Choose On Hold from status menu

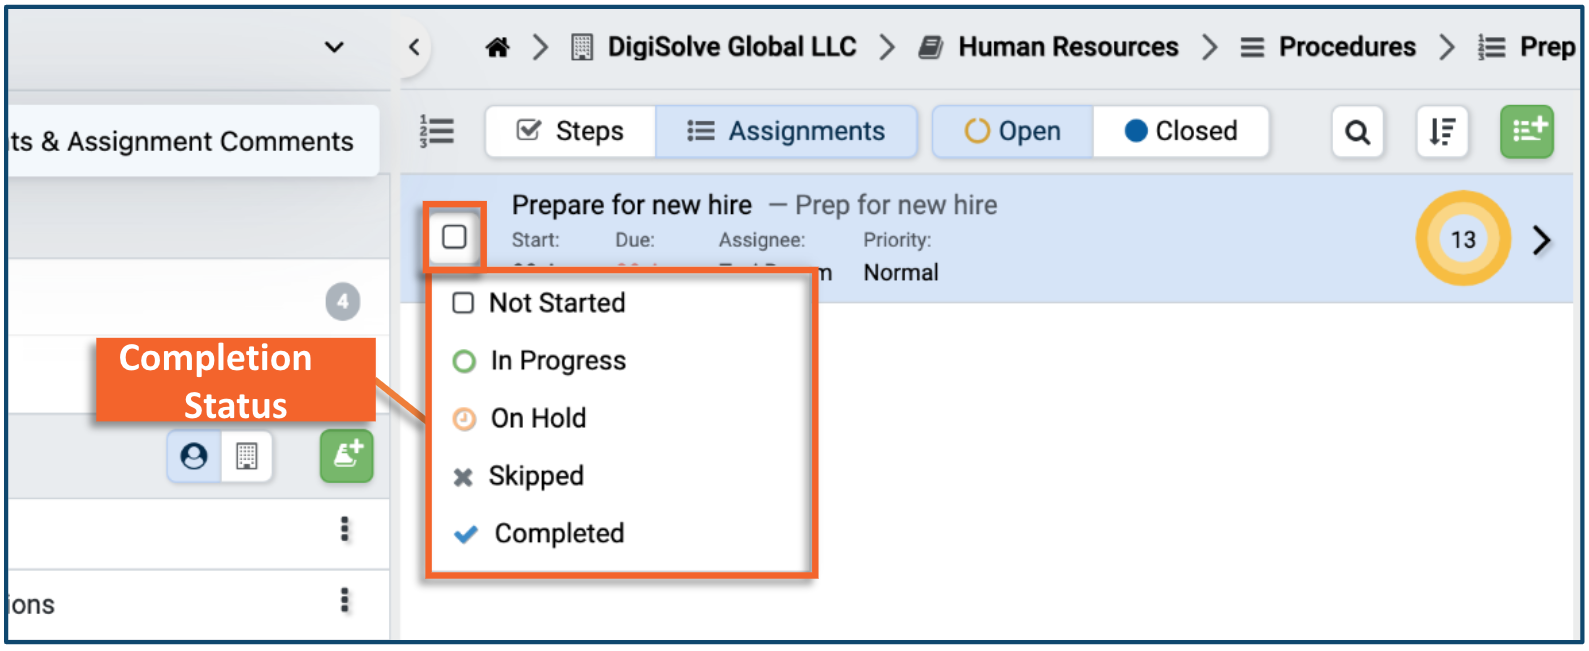tap(537, 418)
